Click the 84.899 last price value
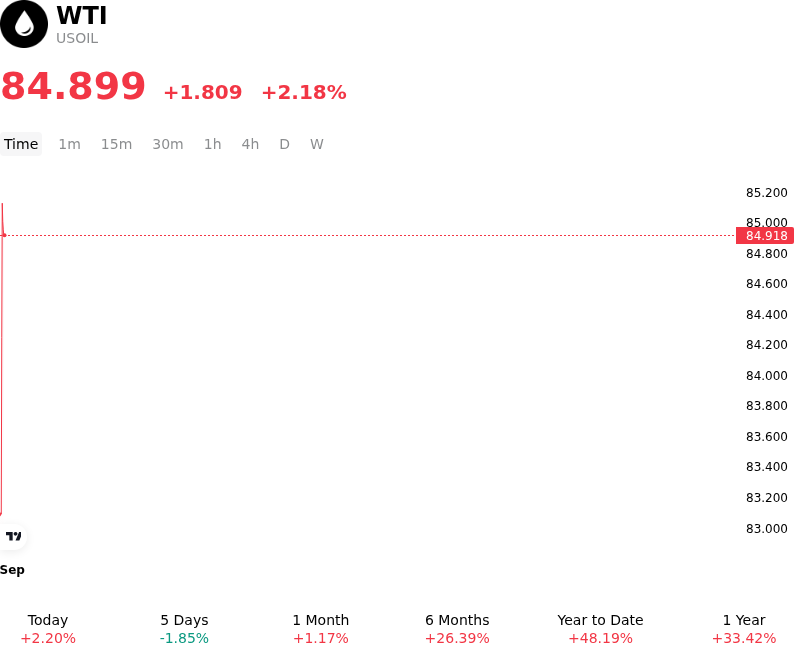800x658 pixels. (x=73, y=86)
